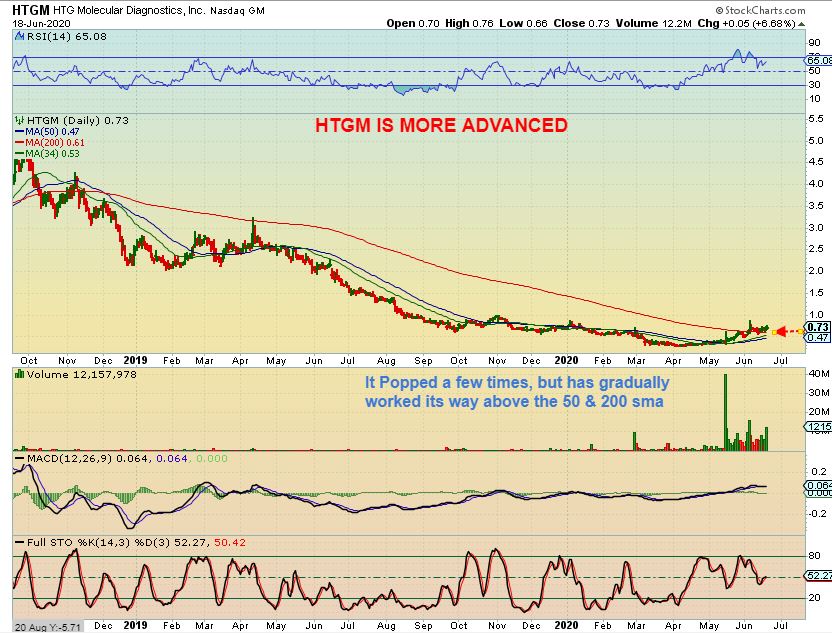The width and height of the screenshot is (832, 633).
Task: Click the Low 0.66 value
Action: (523, 23)
